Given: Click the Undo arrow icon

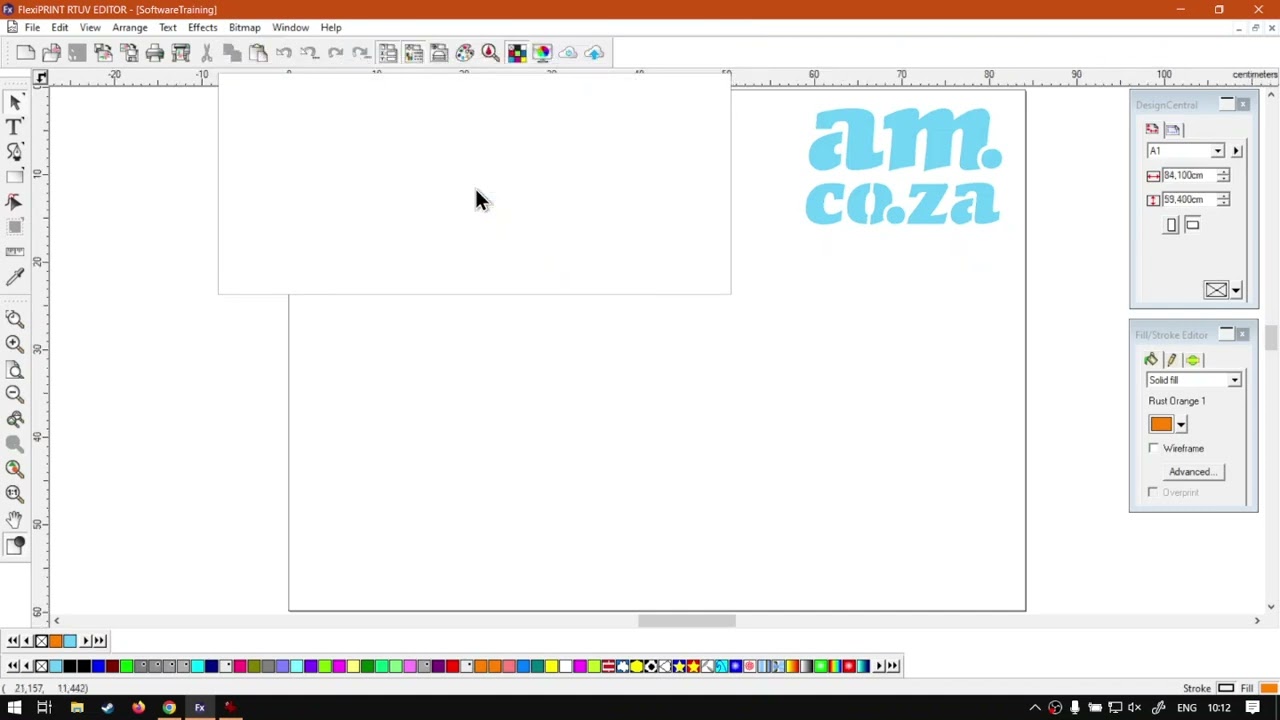Looking at the screenshot, I should click(284, 53).
